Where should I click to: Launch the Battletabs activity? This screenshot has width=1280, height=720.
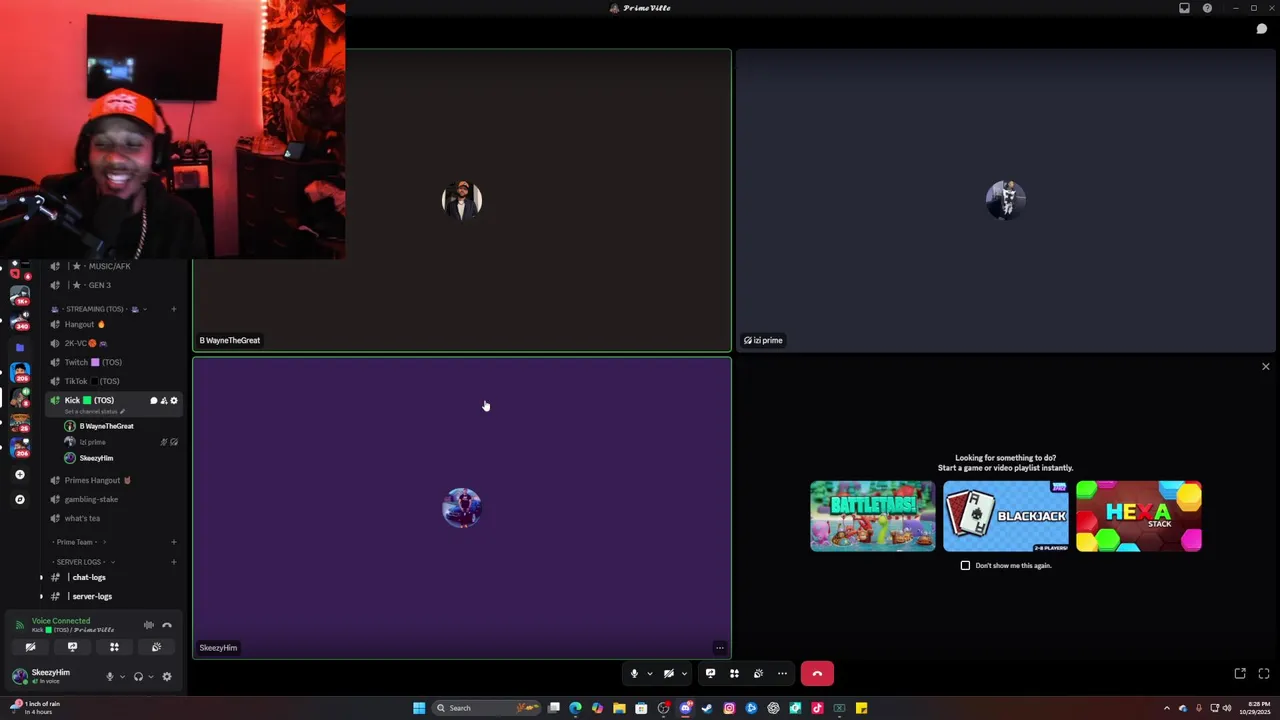(873, 516)
